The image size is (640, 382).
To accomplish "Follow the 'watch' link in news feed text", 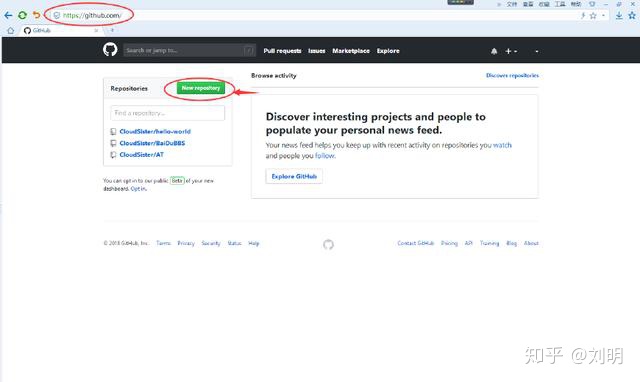I will coord(502,145).
